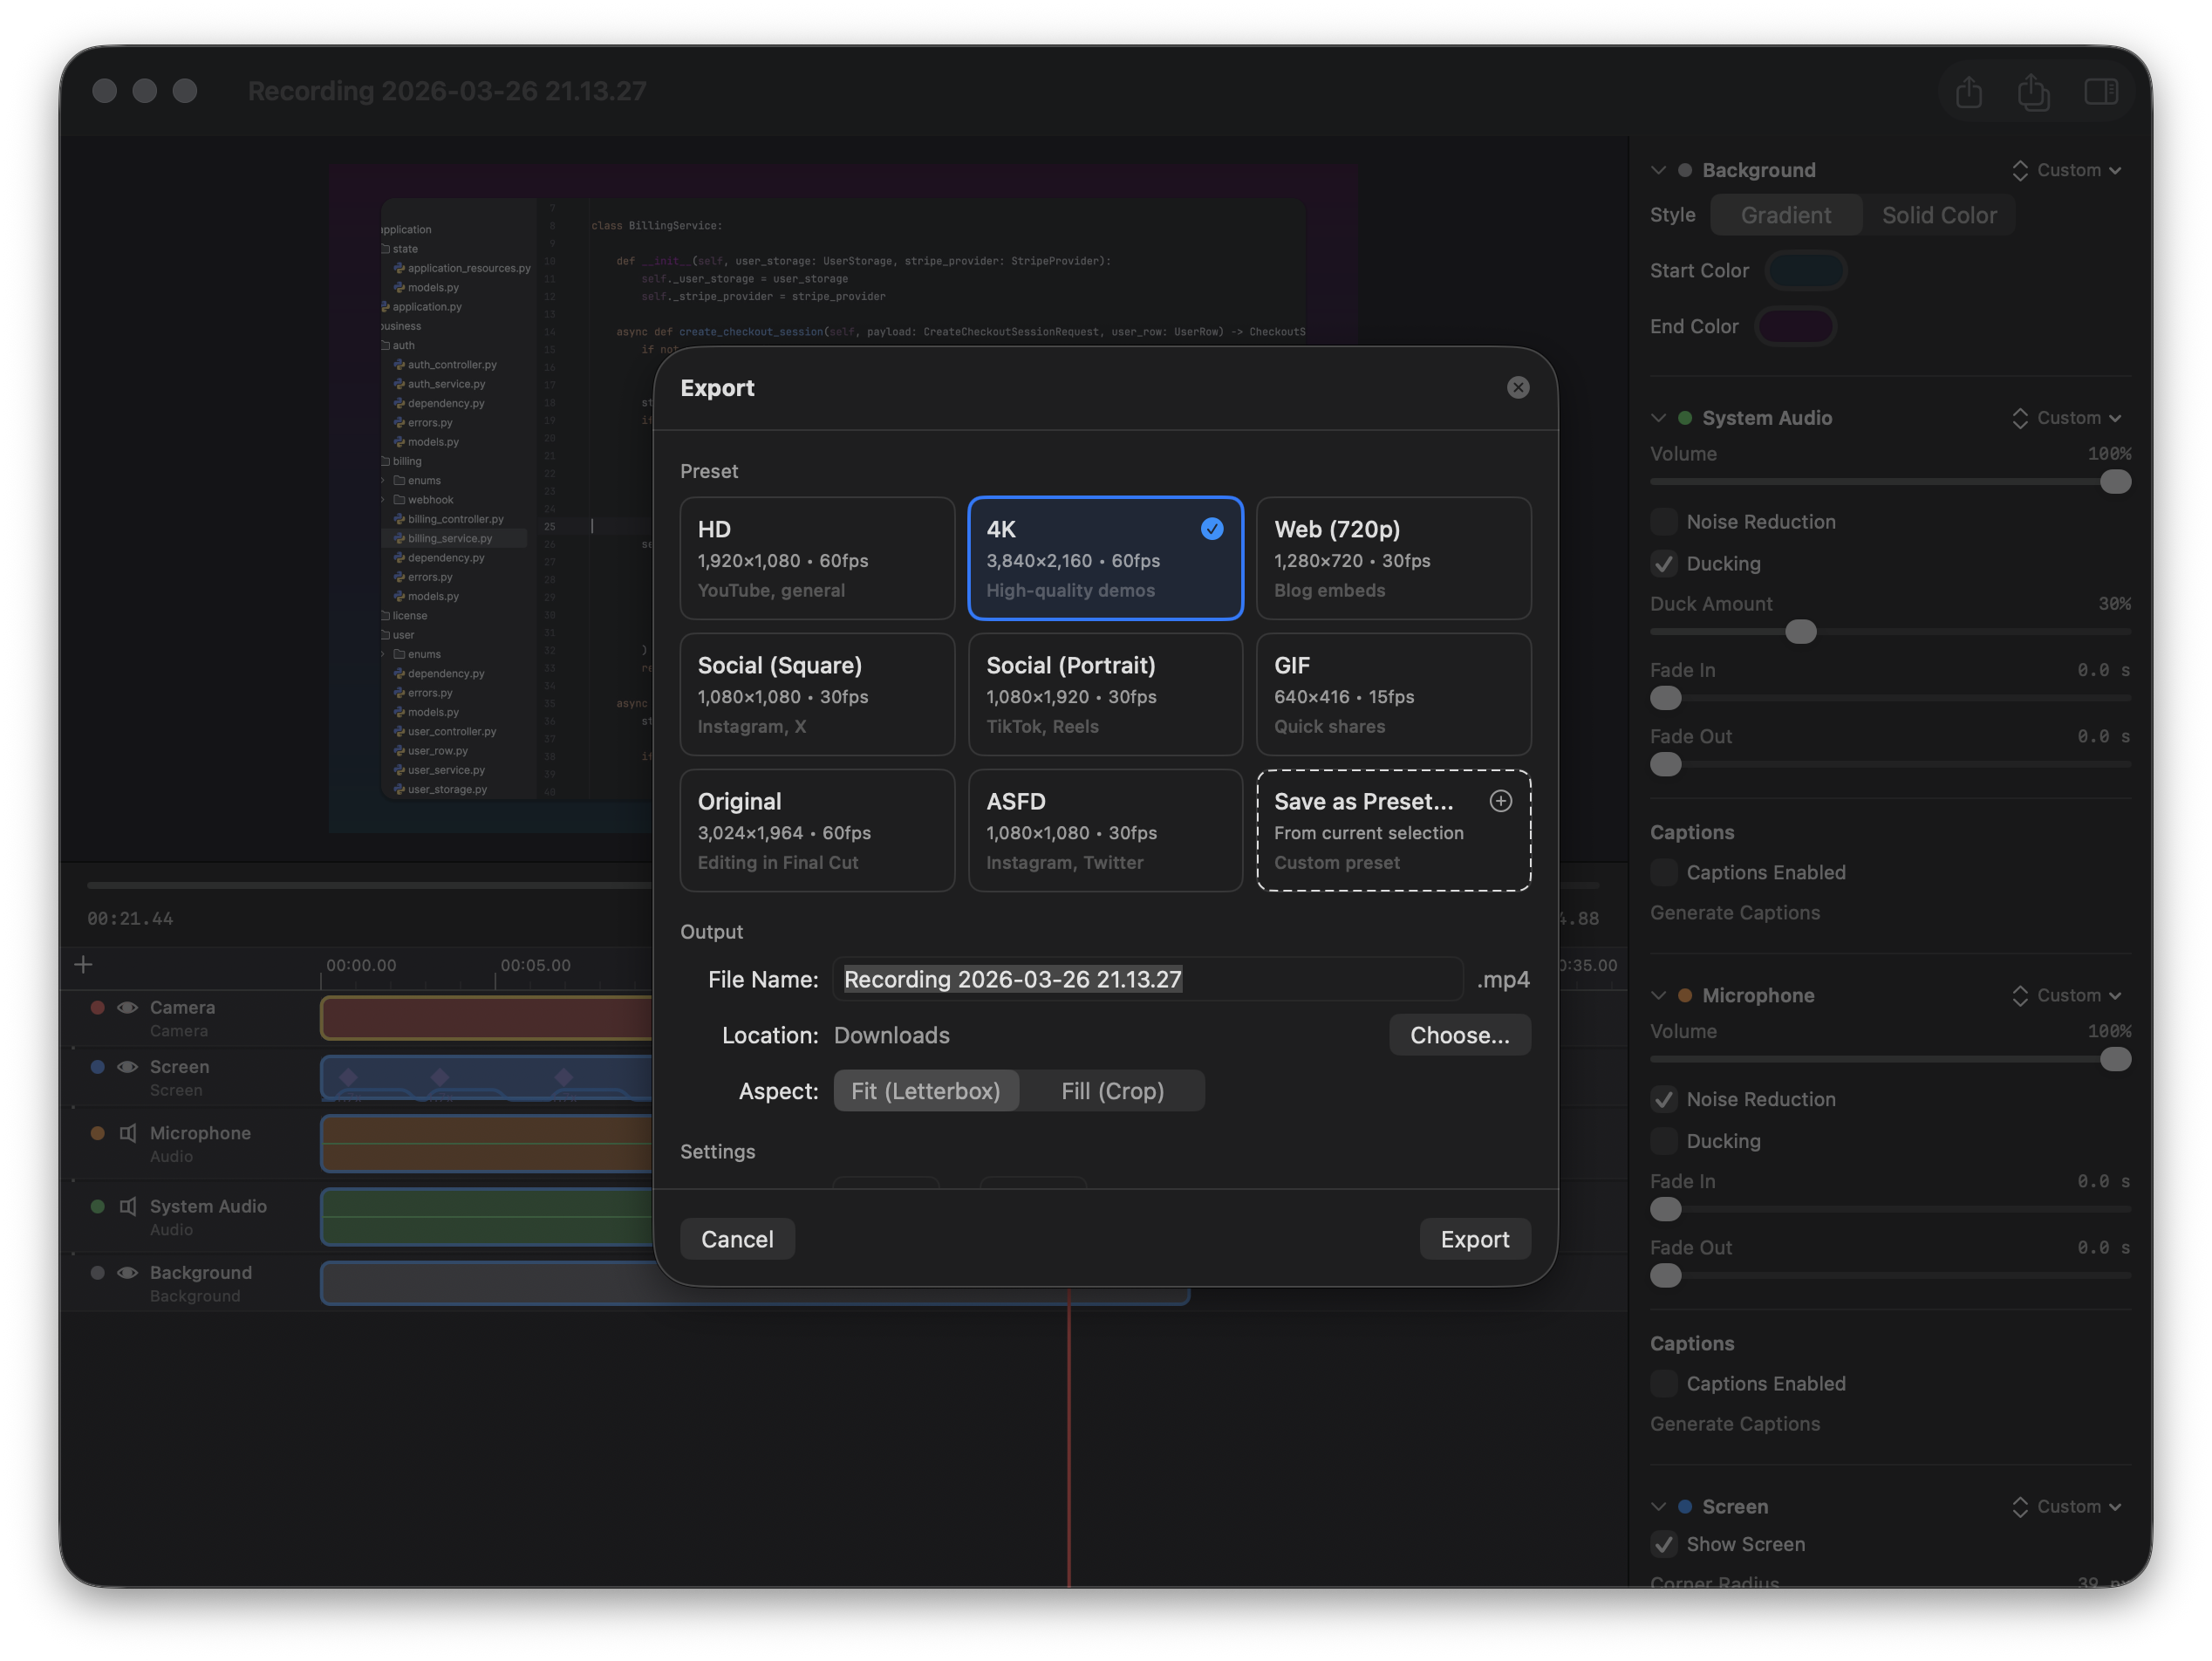Select the Social (Portrait) preset
This screenshot has height=1661, width=2212.
coord(1105,694)
